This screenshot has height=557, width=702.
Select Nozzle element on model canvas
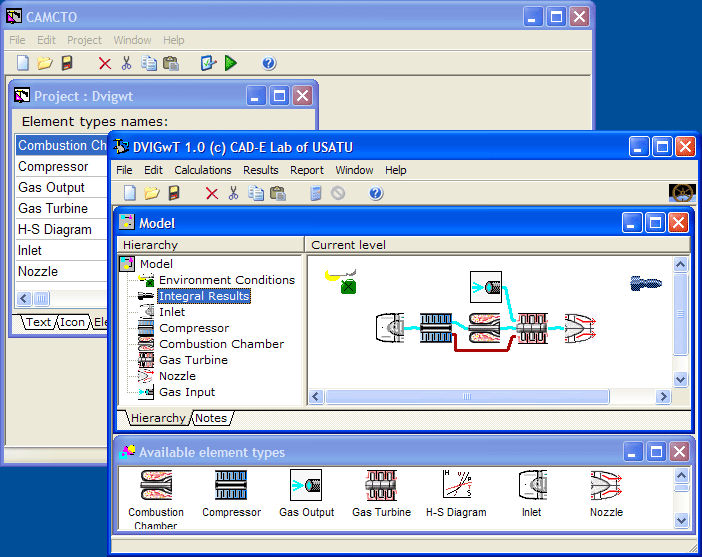580,328
